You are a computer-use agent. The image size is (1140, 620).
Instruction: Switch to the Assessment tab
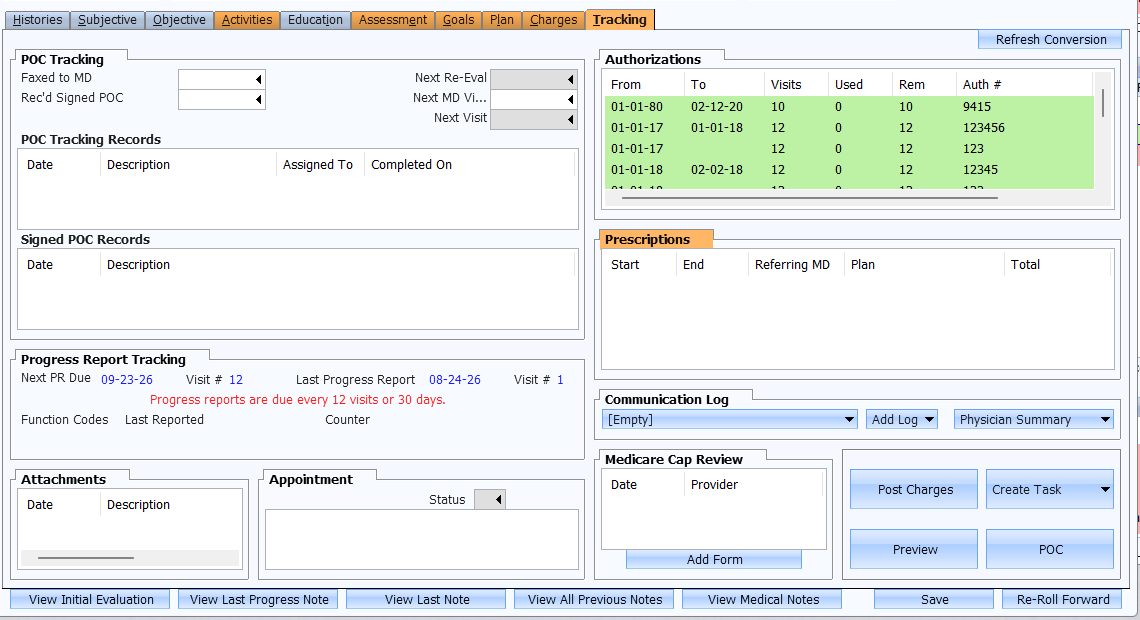click(393, 20)
